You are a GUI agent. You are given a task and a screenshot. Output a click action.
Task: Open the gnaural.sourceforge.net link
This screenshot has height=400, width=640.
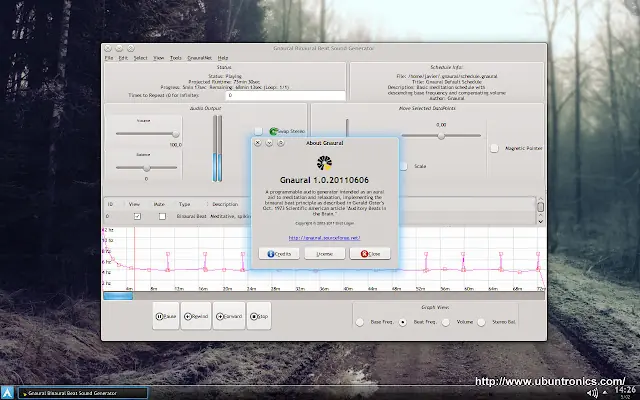click(324, 238)
